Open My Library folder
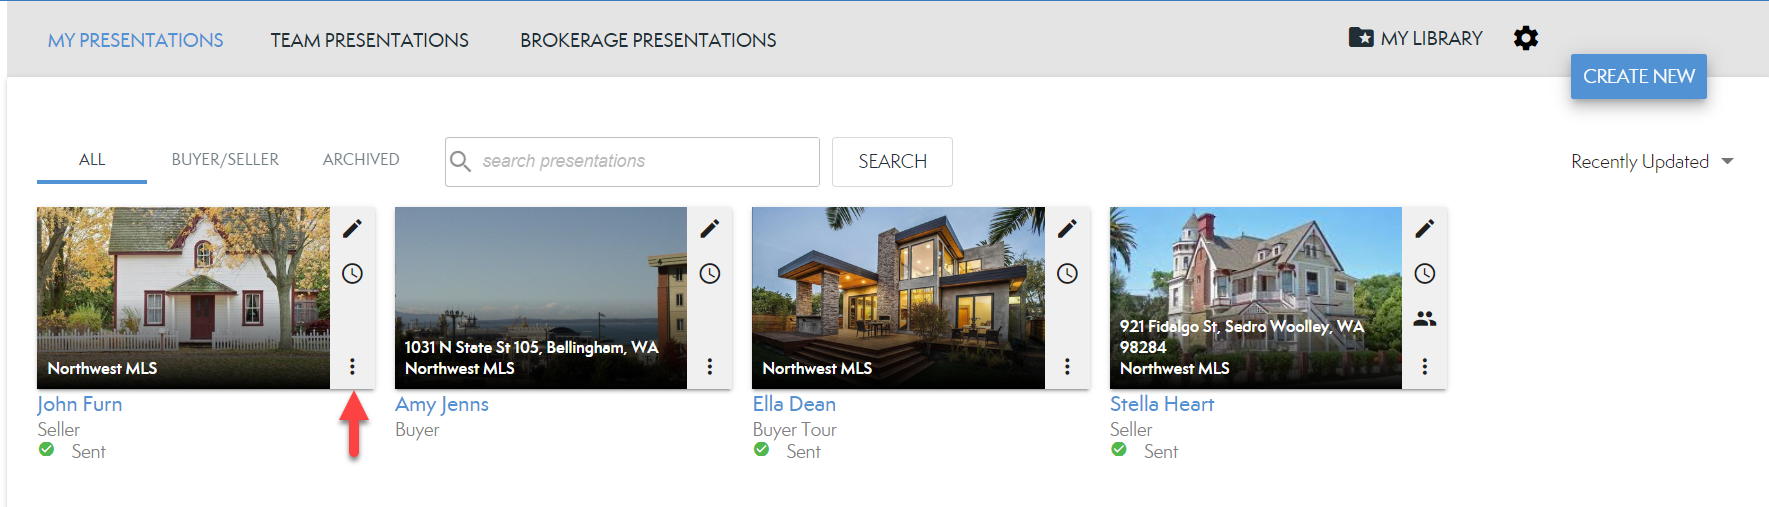Image resolution: width=1769 pixels, height=507 pixels. coord(1415,39)
